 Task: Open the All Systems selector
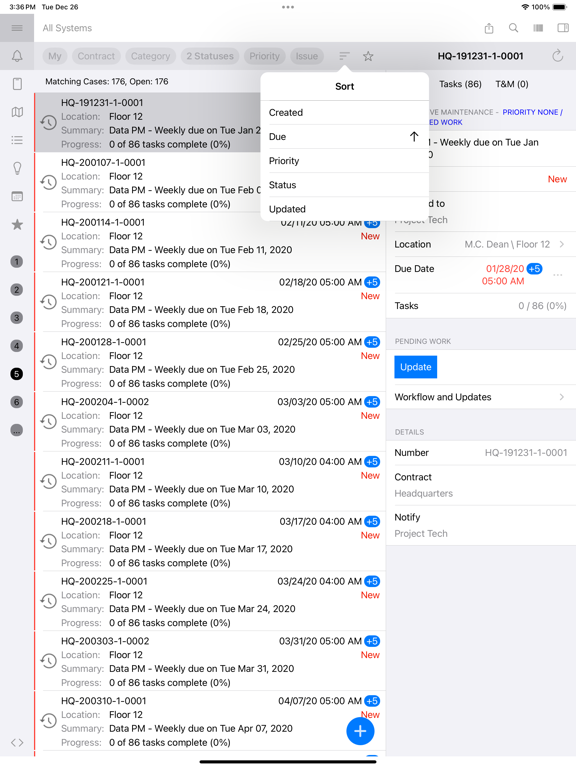67,28
